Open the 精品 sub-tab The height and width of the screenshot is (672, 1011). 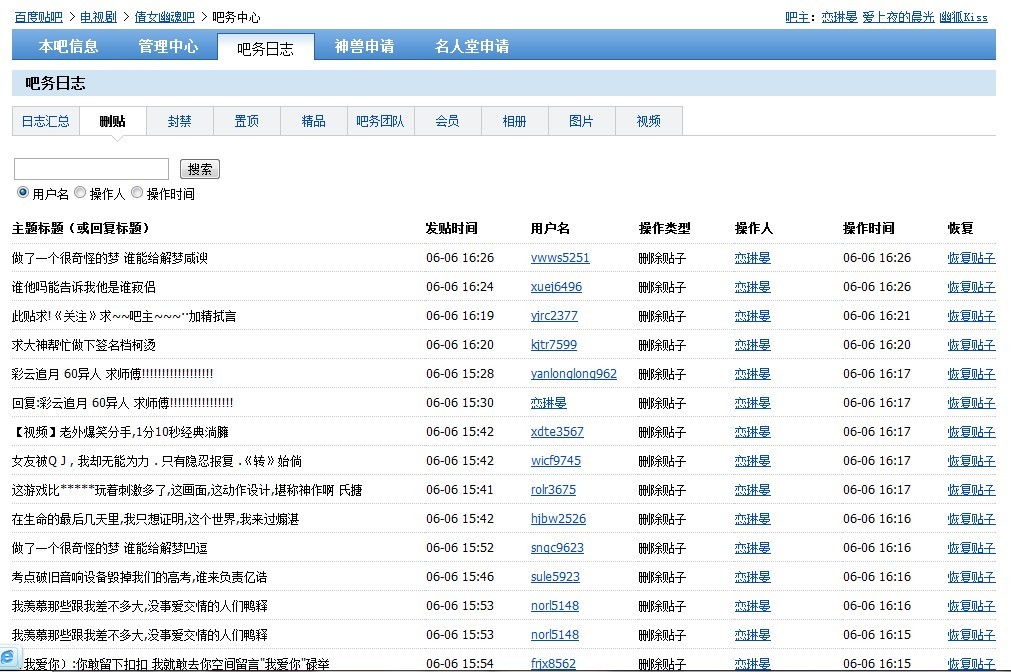pyautogui.click(x=313, y=121)
